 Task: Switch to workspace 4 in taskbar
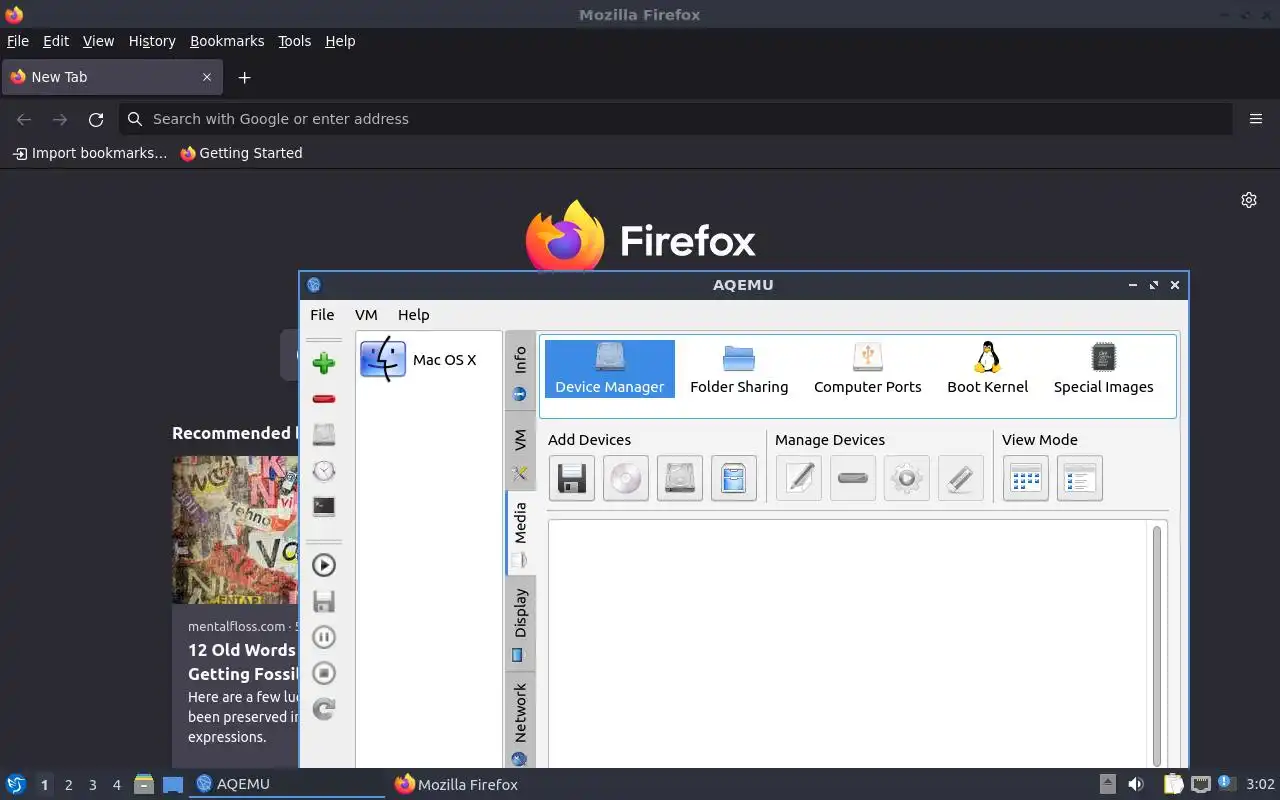coord(117,785)
